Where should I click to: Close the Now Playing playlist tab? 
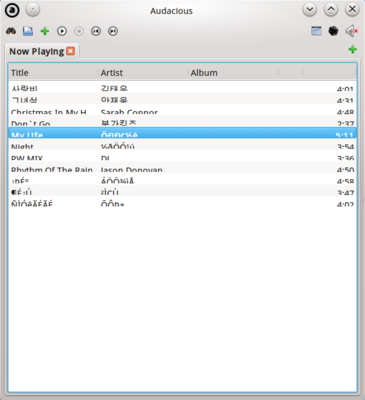(x=70, y=51)
